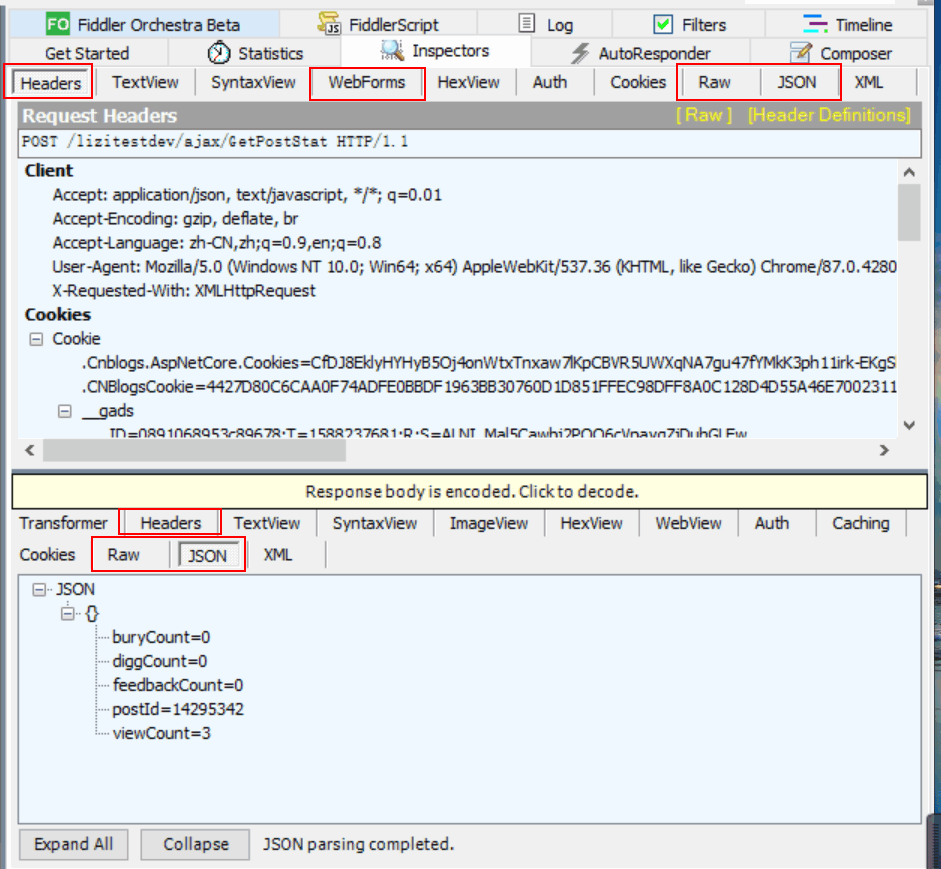
Task: Open response Transformer tab
Action: pos(63,523)
